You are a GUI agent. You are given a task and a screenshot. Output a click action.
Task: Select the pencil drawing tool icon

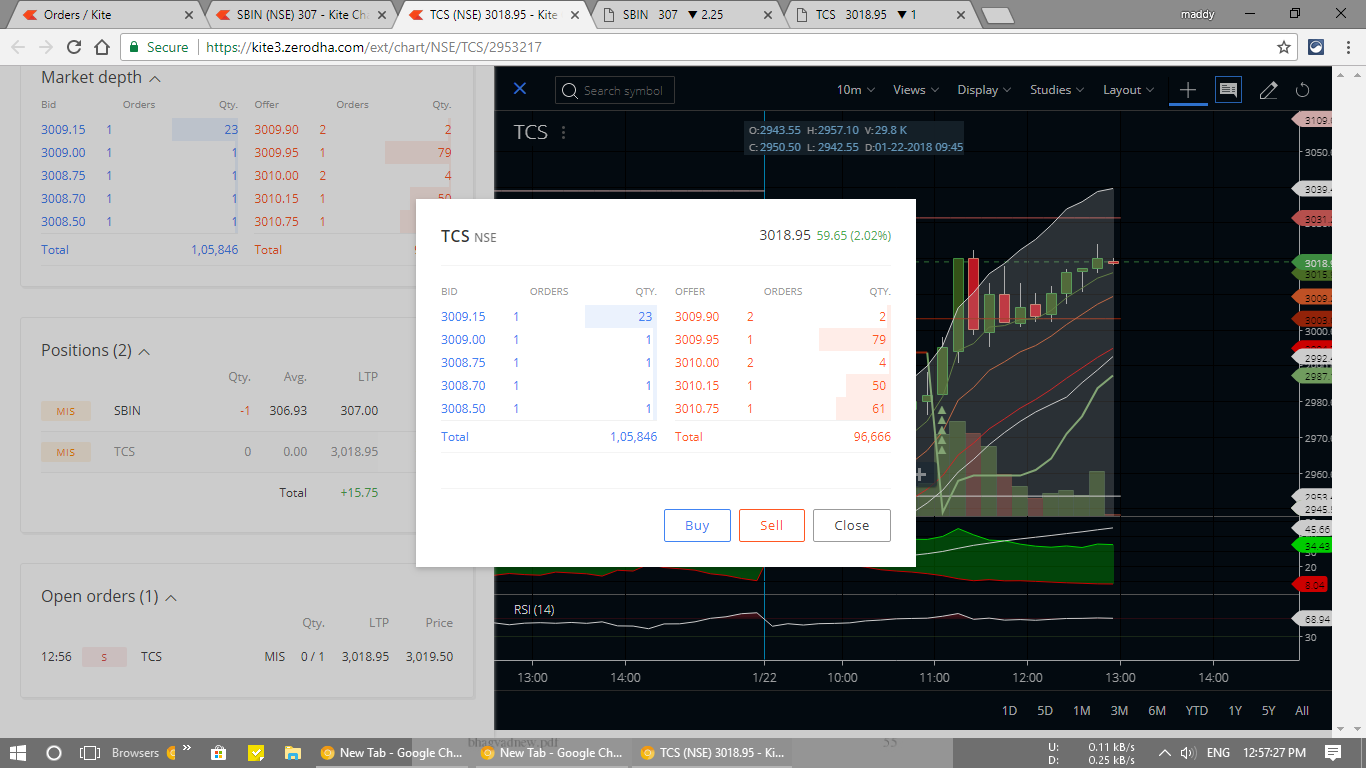[1268, 90]
